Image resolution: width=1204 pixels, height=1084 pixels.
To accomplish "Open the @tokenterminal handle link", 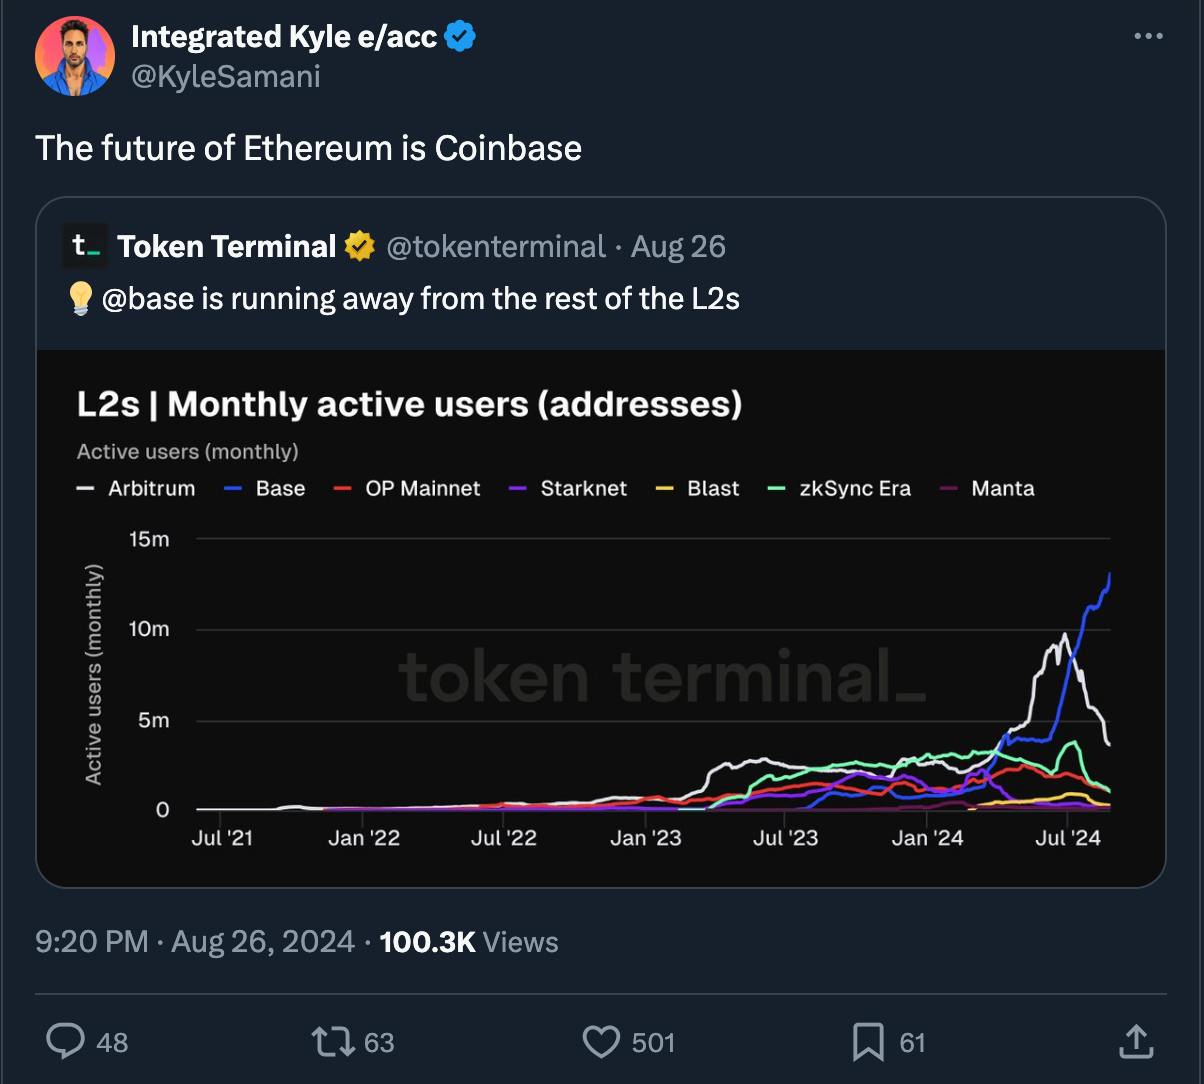I will point(495,246).
